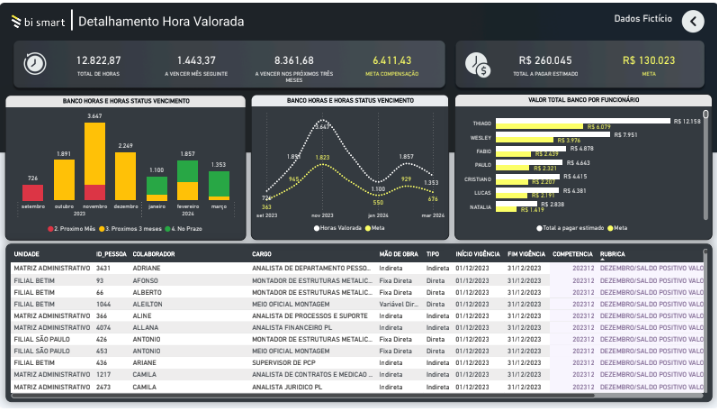Click the 'Meta Compensação' 6.411,43 card

tap(391, 66)
